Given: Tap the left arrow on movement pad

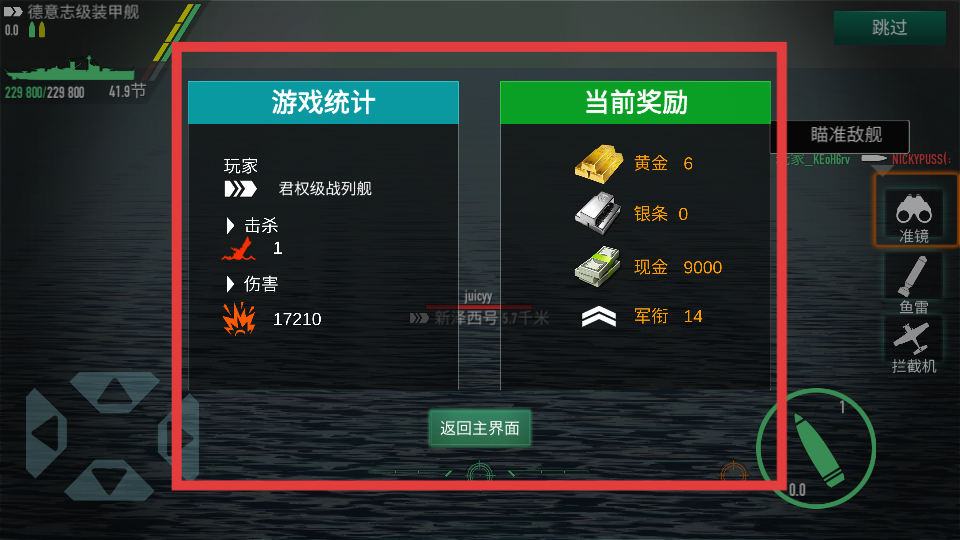Looking at the screenshot, I should click(x=47, y=432).
